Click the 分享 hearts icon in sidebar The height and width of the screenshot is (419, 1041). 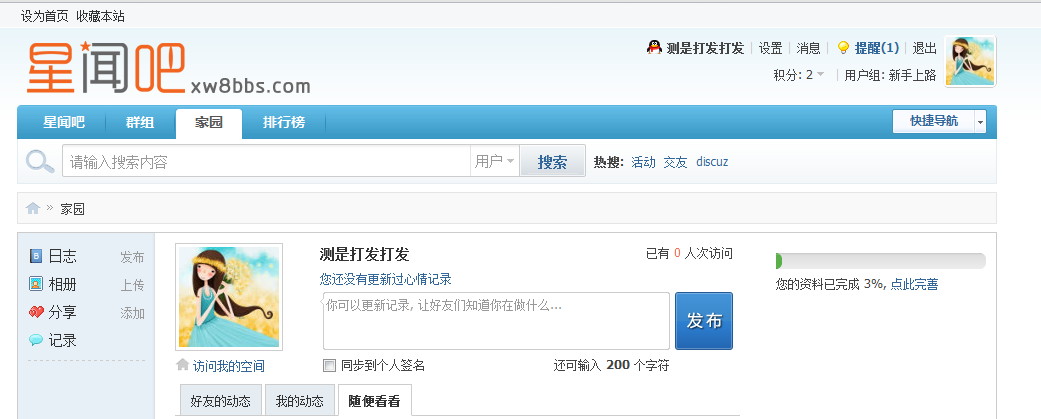36,312
